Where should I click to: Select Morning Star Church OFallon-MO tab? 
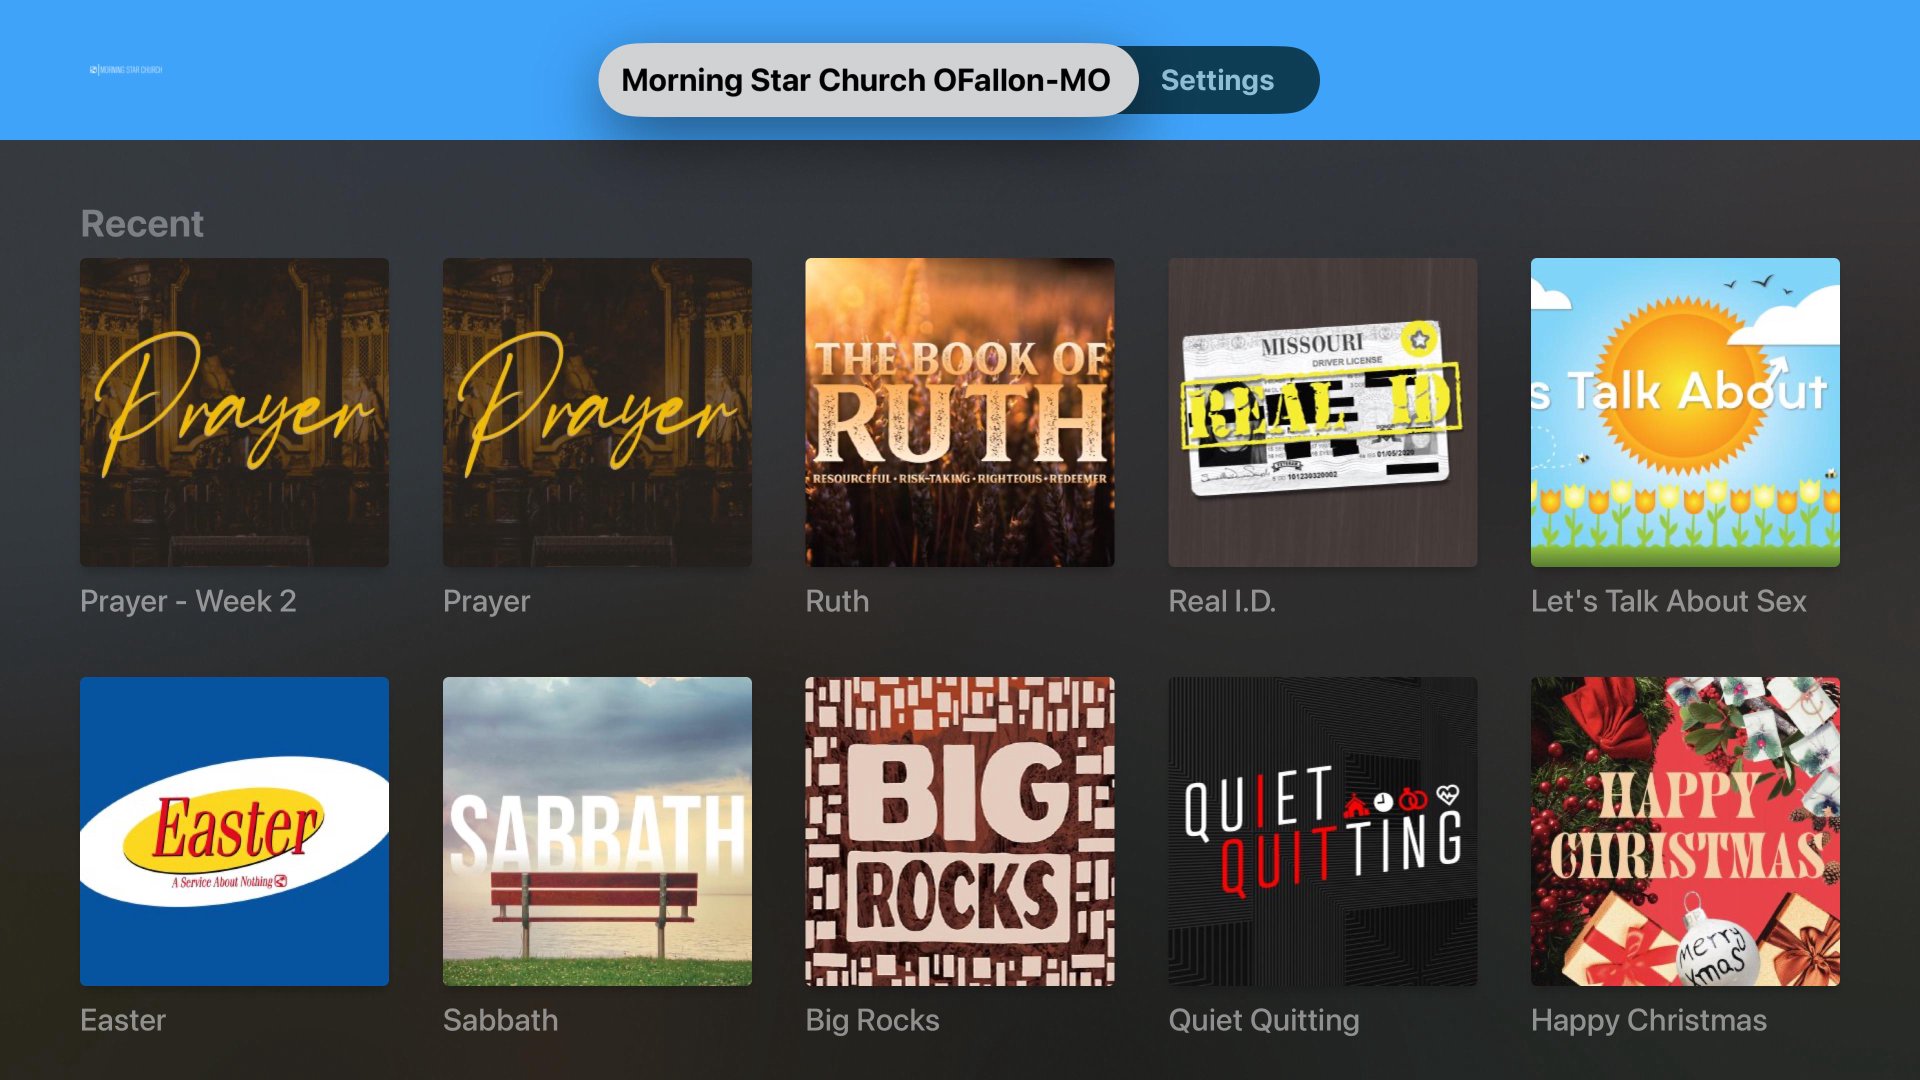(867, 80)
